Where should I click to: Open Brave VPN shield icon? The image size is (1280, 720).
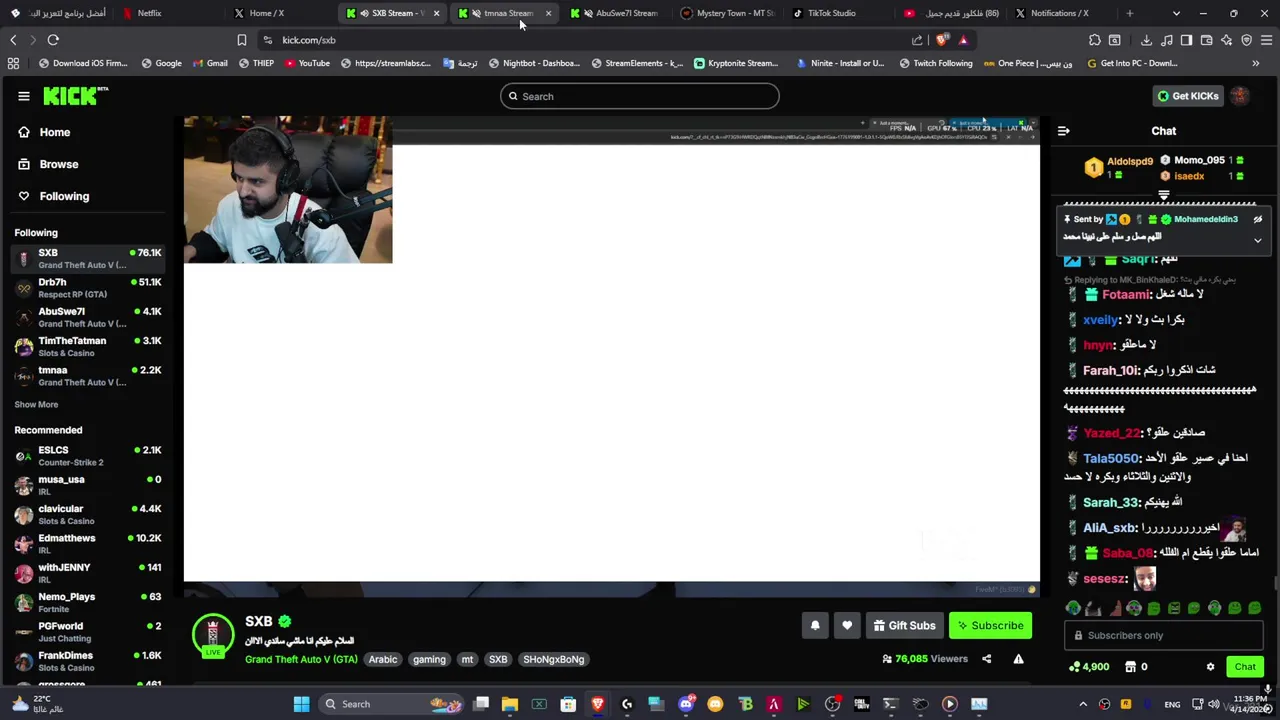point(1246,40)
